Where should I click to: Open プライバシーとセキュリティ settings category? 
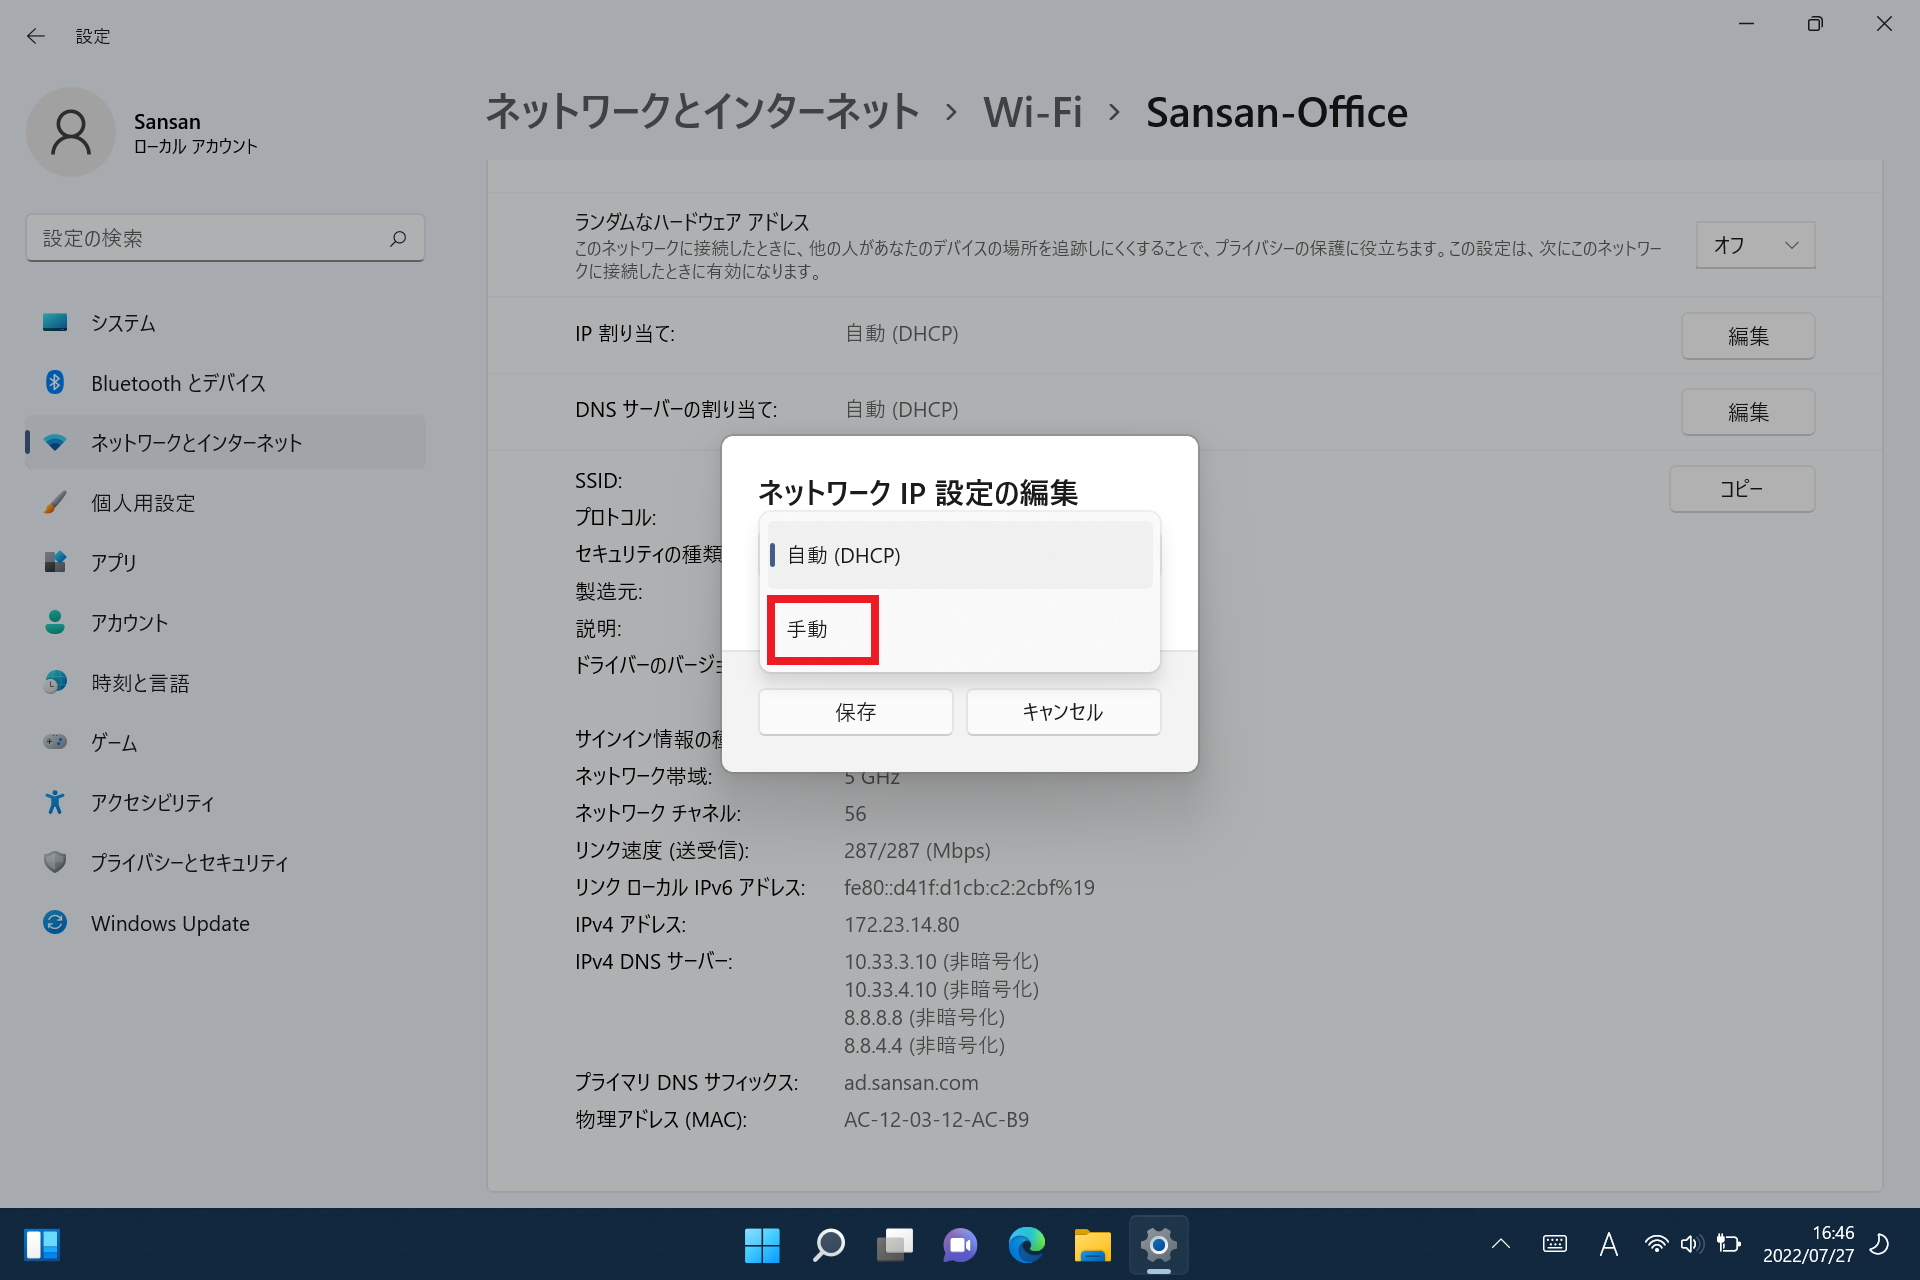225,862
